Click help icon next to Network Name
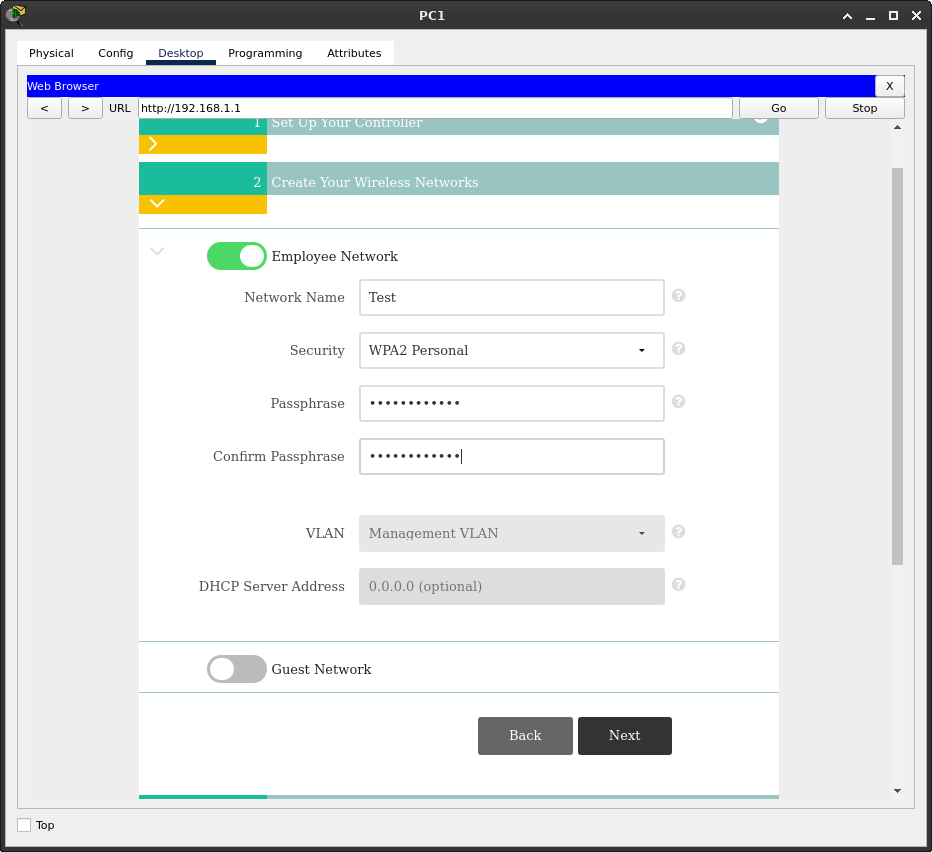Viewport: 932px width, 852px height. point(678,296)
